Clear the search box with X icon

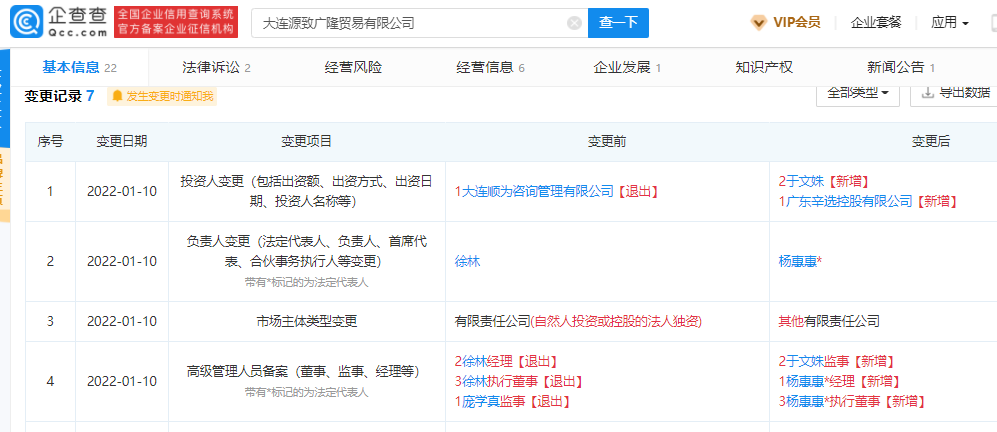click(x=574, y=24)
